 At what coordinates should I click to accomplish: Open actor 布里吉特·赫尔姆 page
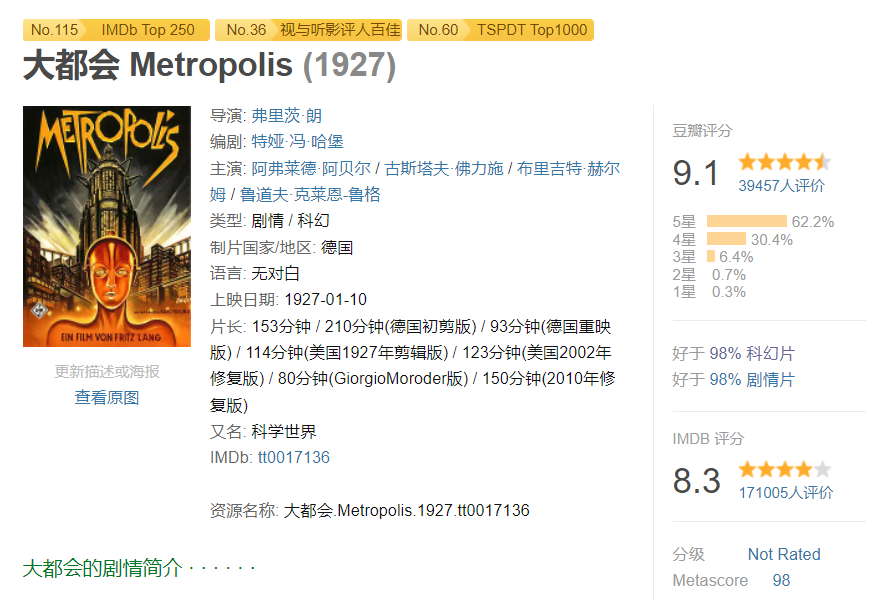(568, 169)
